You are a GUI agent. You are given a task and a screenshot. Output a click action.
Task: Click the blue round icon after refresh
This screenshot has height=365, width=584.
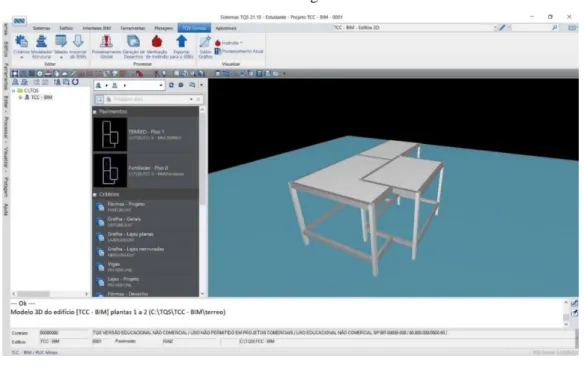coord(181,85)
